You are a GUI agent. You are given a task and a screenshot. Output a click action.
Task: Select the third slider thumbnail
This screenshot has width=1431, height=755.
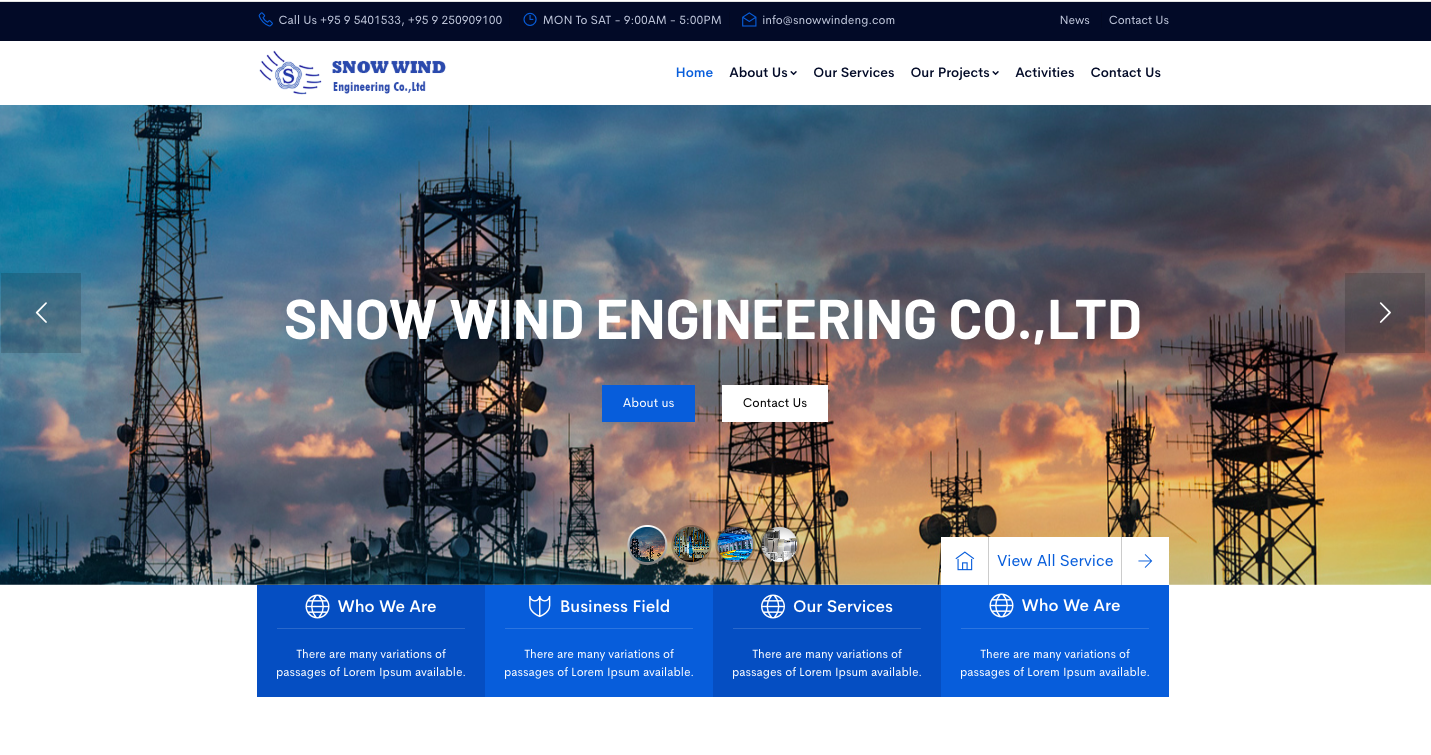735,545
